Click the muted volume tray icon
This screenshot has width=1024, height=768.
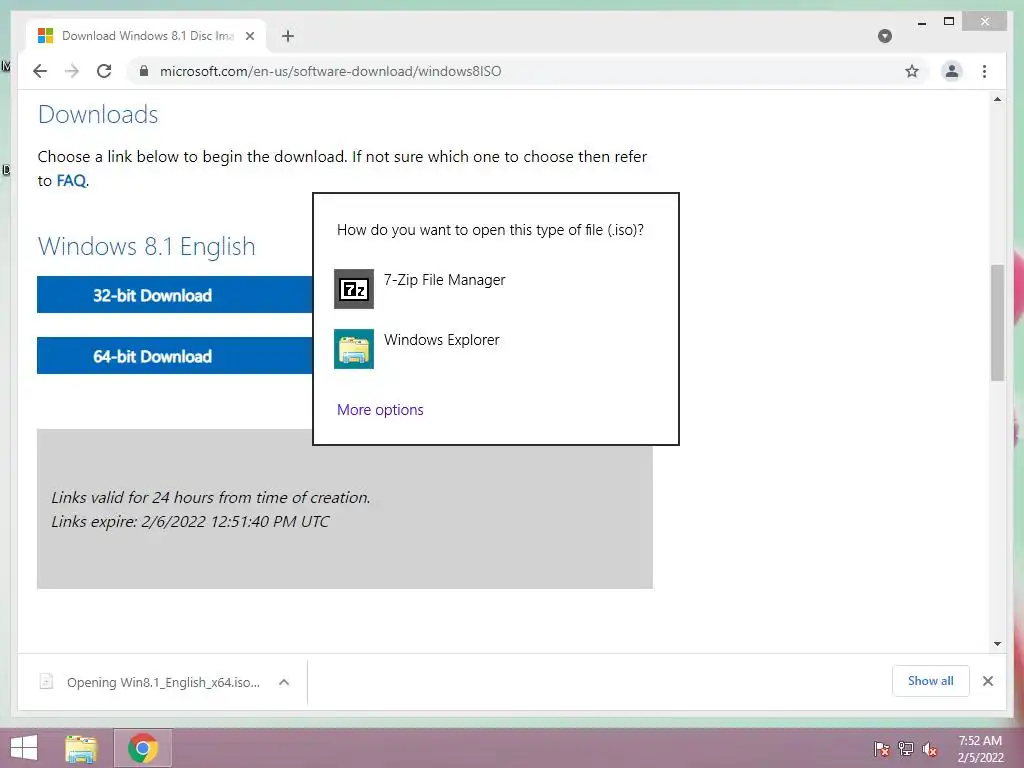pos(930,749)
